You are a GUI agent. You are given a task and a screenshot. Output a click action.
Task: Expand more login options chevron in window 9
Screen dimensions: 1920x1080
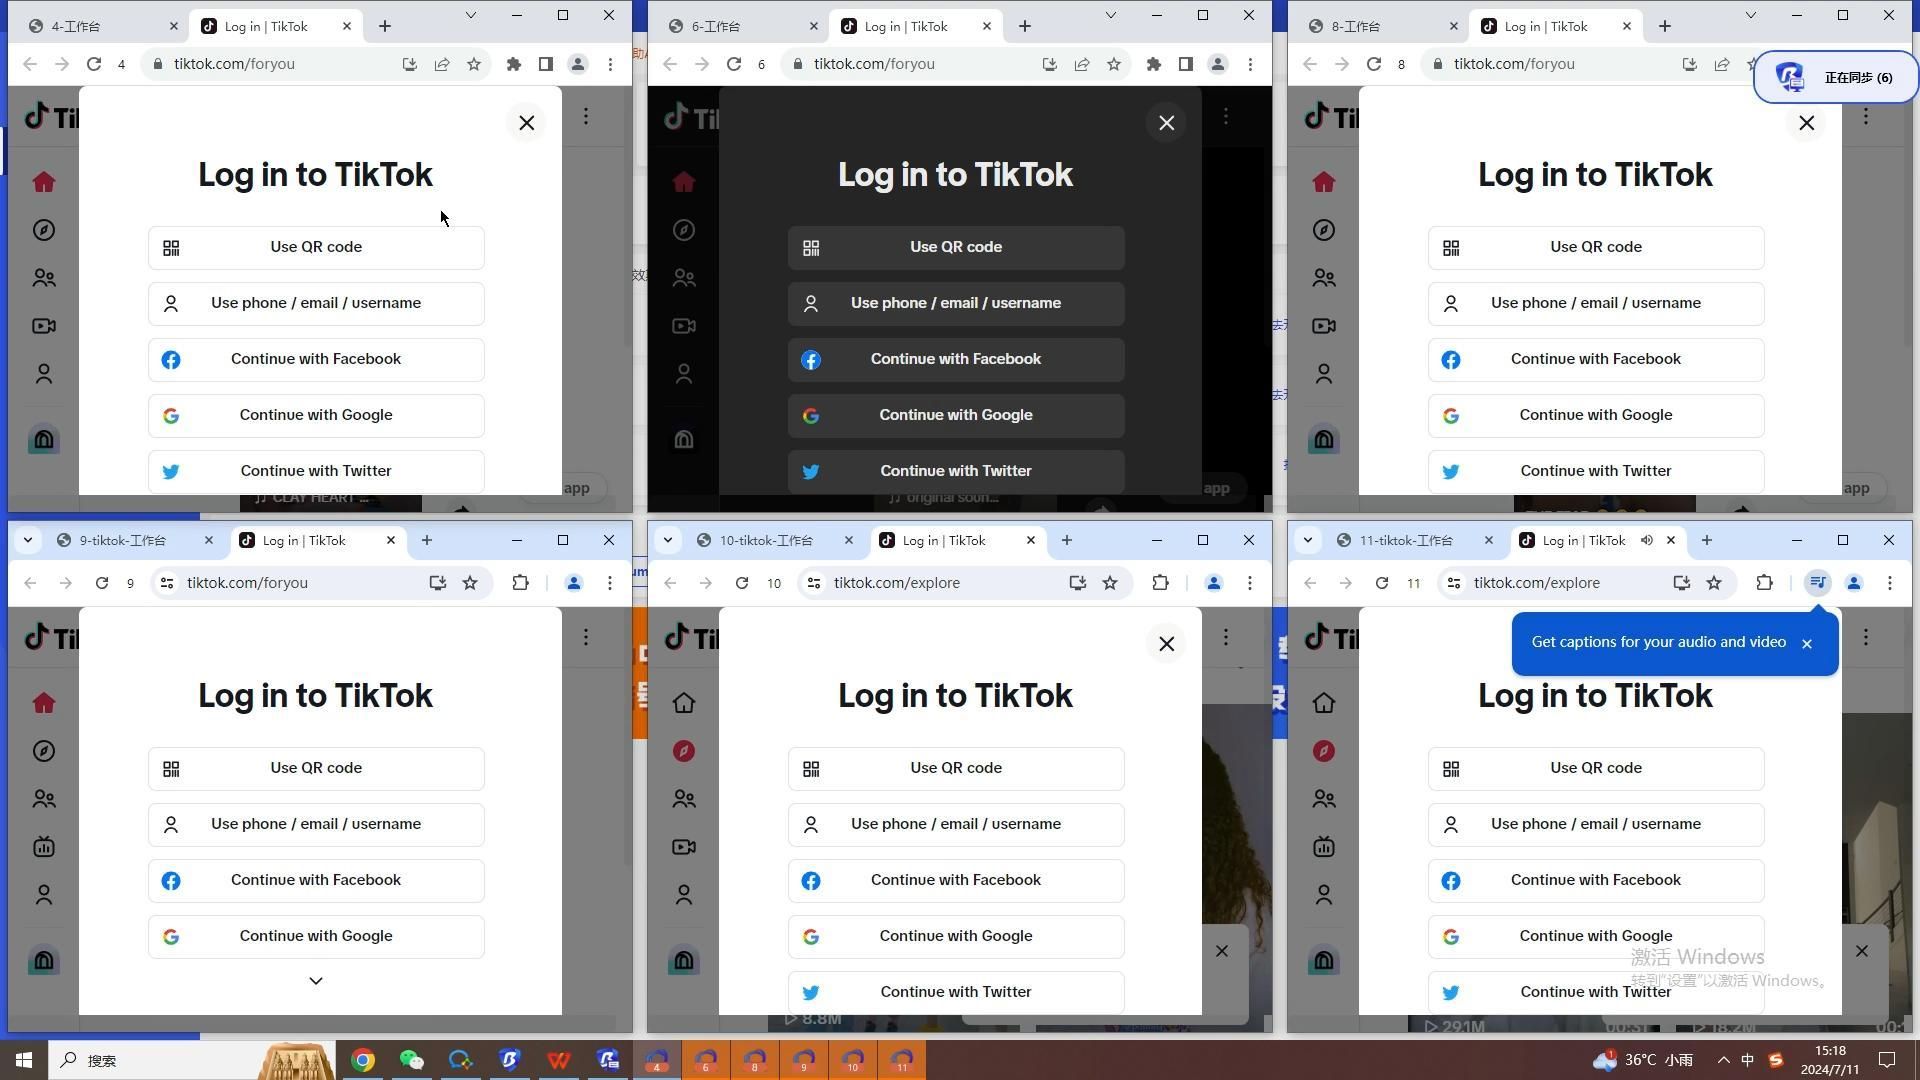coord(316,981)
